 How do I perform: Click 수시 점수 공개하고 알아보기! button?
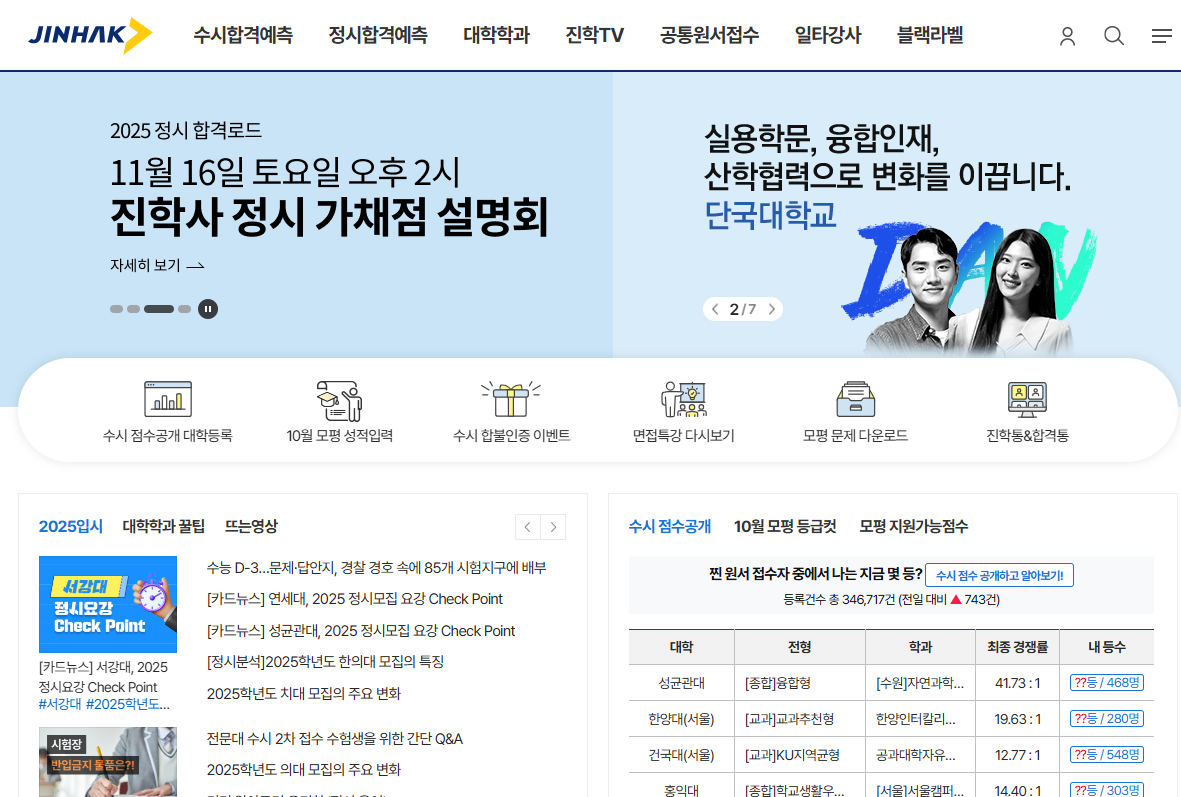pyautogui.click(x=999, y=575)
